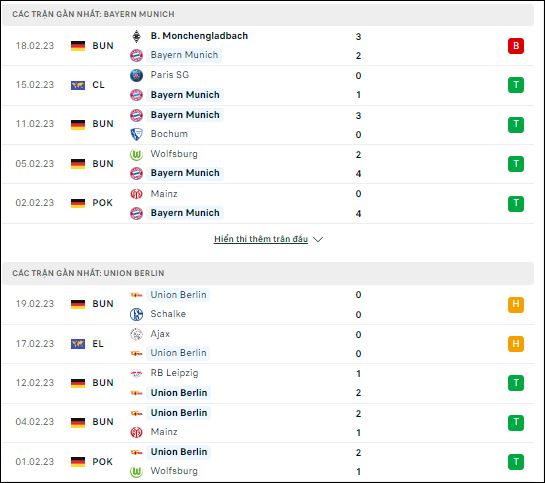Click the Champions League flag icon on 15.02.23
Viewport: 545px width, 483px height.
pos(78,85)
